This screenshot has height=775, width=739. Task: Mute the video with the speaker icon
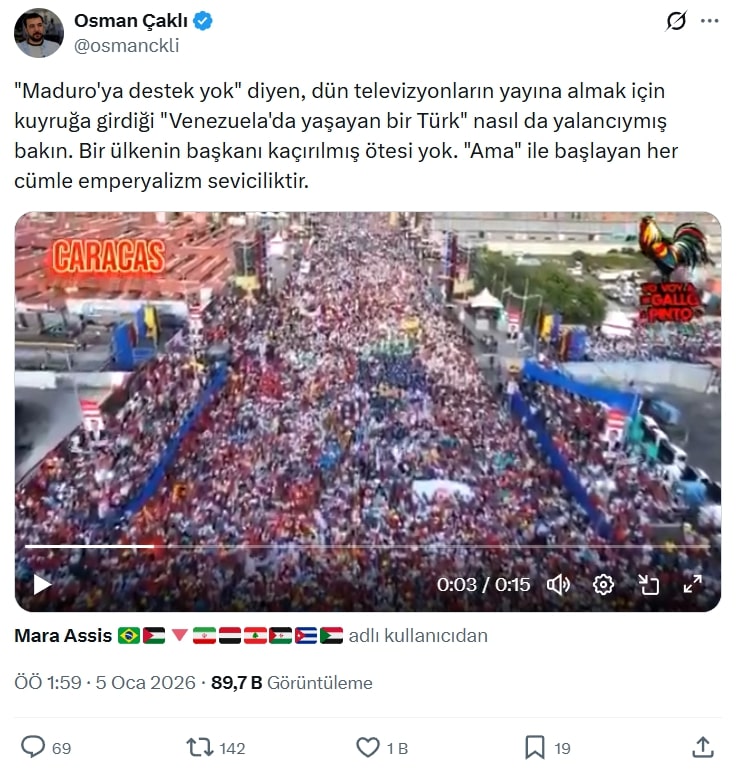pyautogui.click(x=559, y=585)
